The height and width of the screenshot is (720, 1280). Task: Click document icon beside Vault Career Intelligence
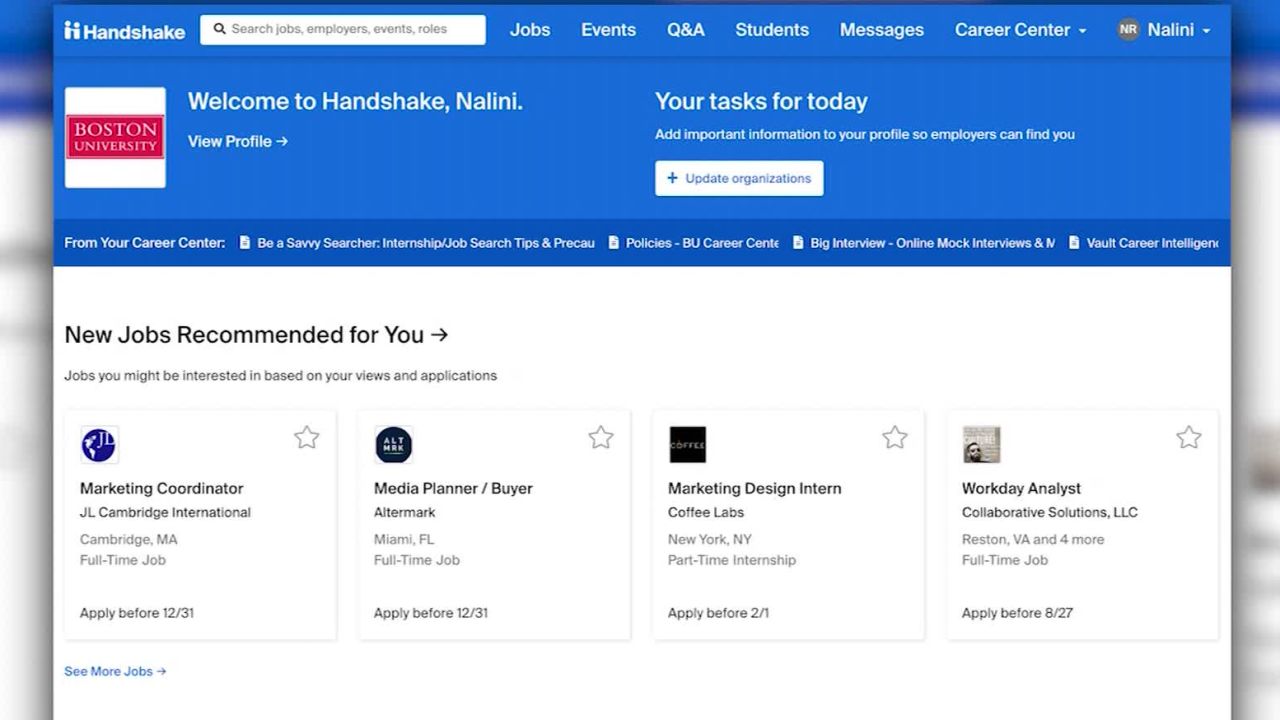[x=1074, y=243]
